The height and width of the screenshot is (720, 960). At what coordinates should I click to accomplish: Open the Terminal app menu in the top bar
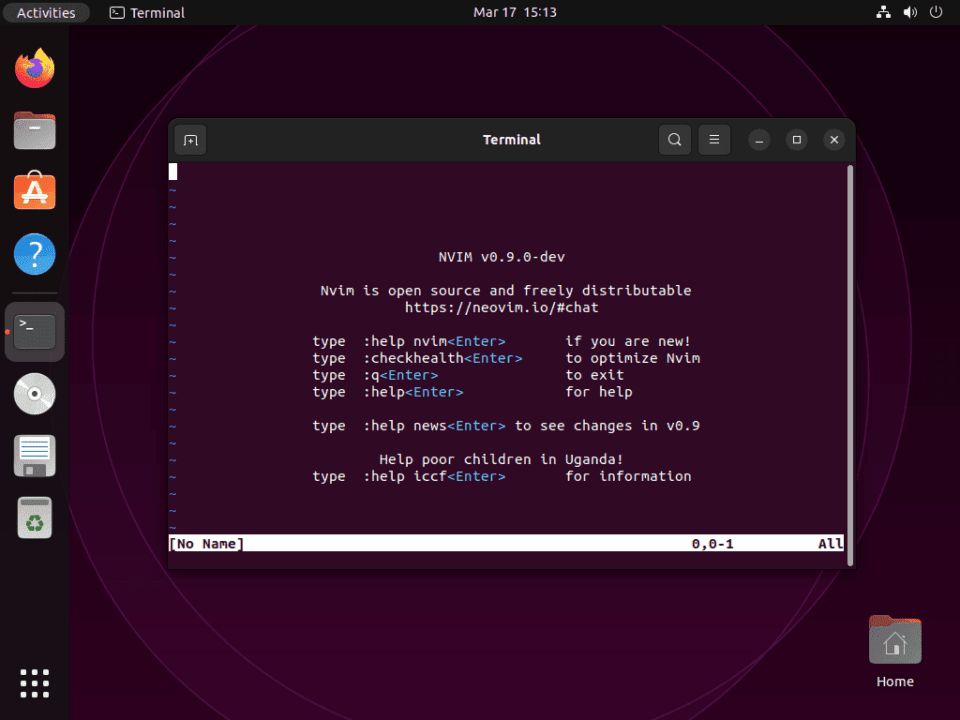tap(146, 12)
